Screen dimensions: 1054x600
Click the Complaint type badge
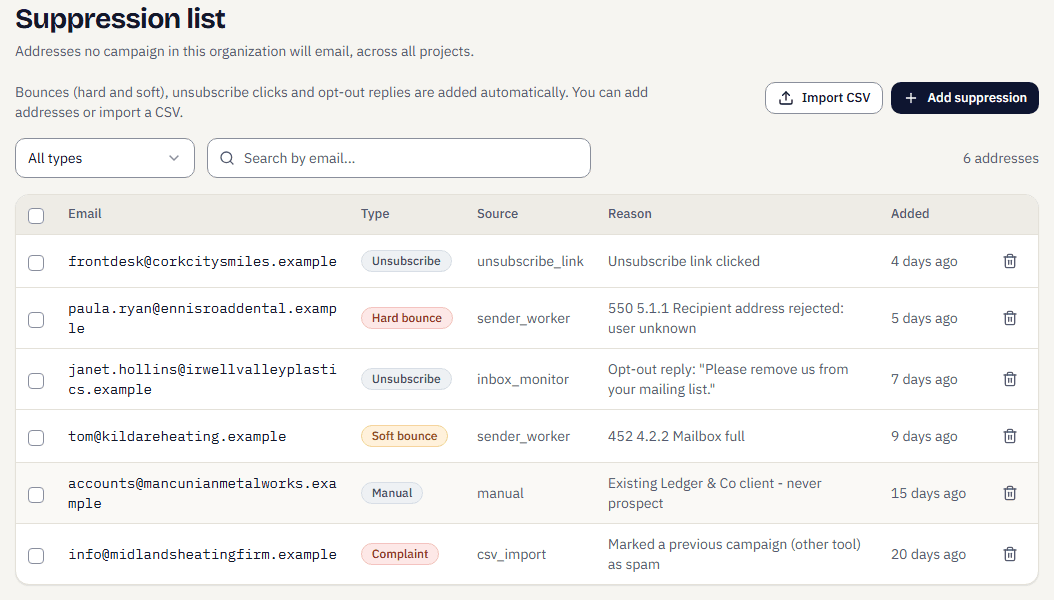[x=400, y=554]
